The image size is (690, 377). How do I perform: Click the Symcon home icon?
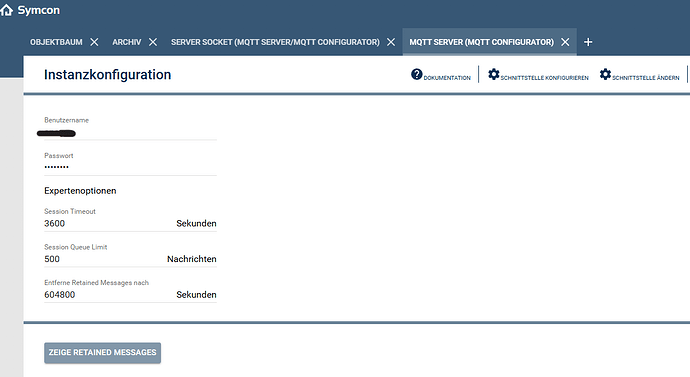click(x=6, y=10)
